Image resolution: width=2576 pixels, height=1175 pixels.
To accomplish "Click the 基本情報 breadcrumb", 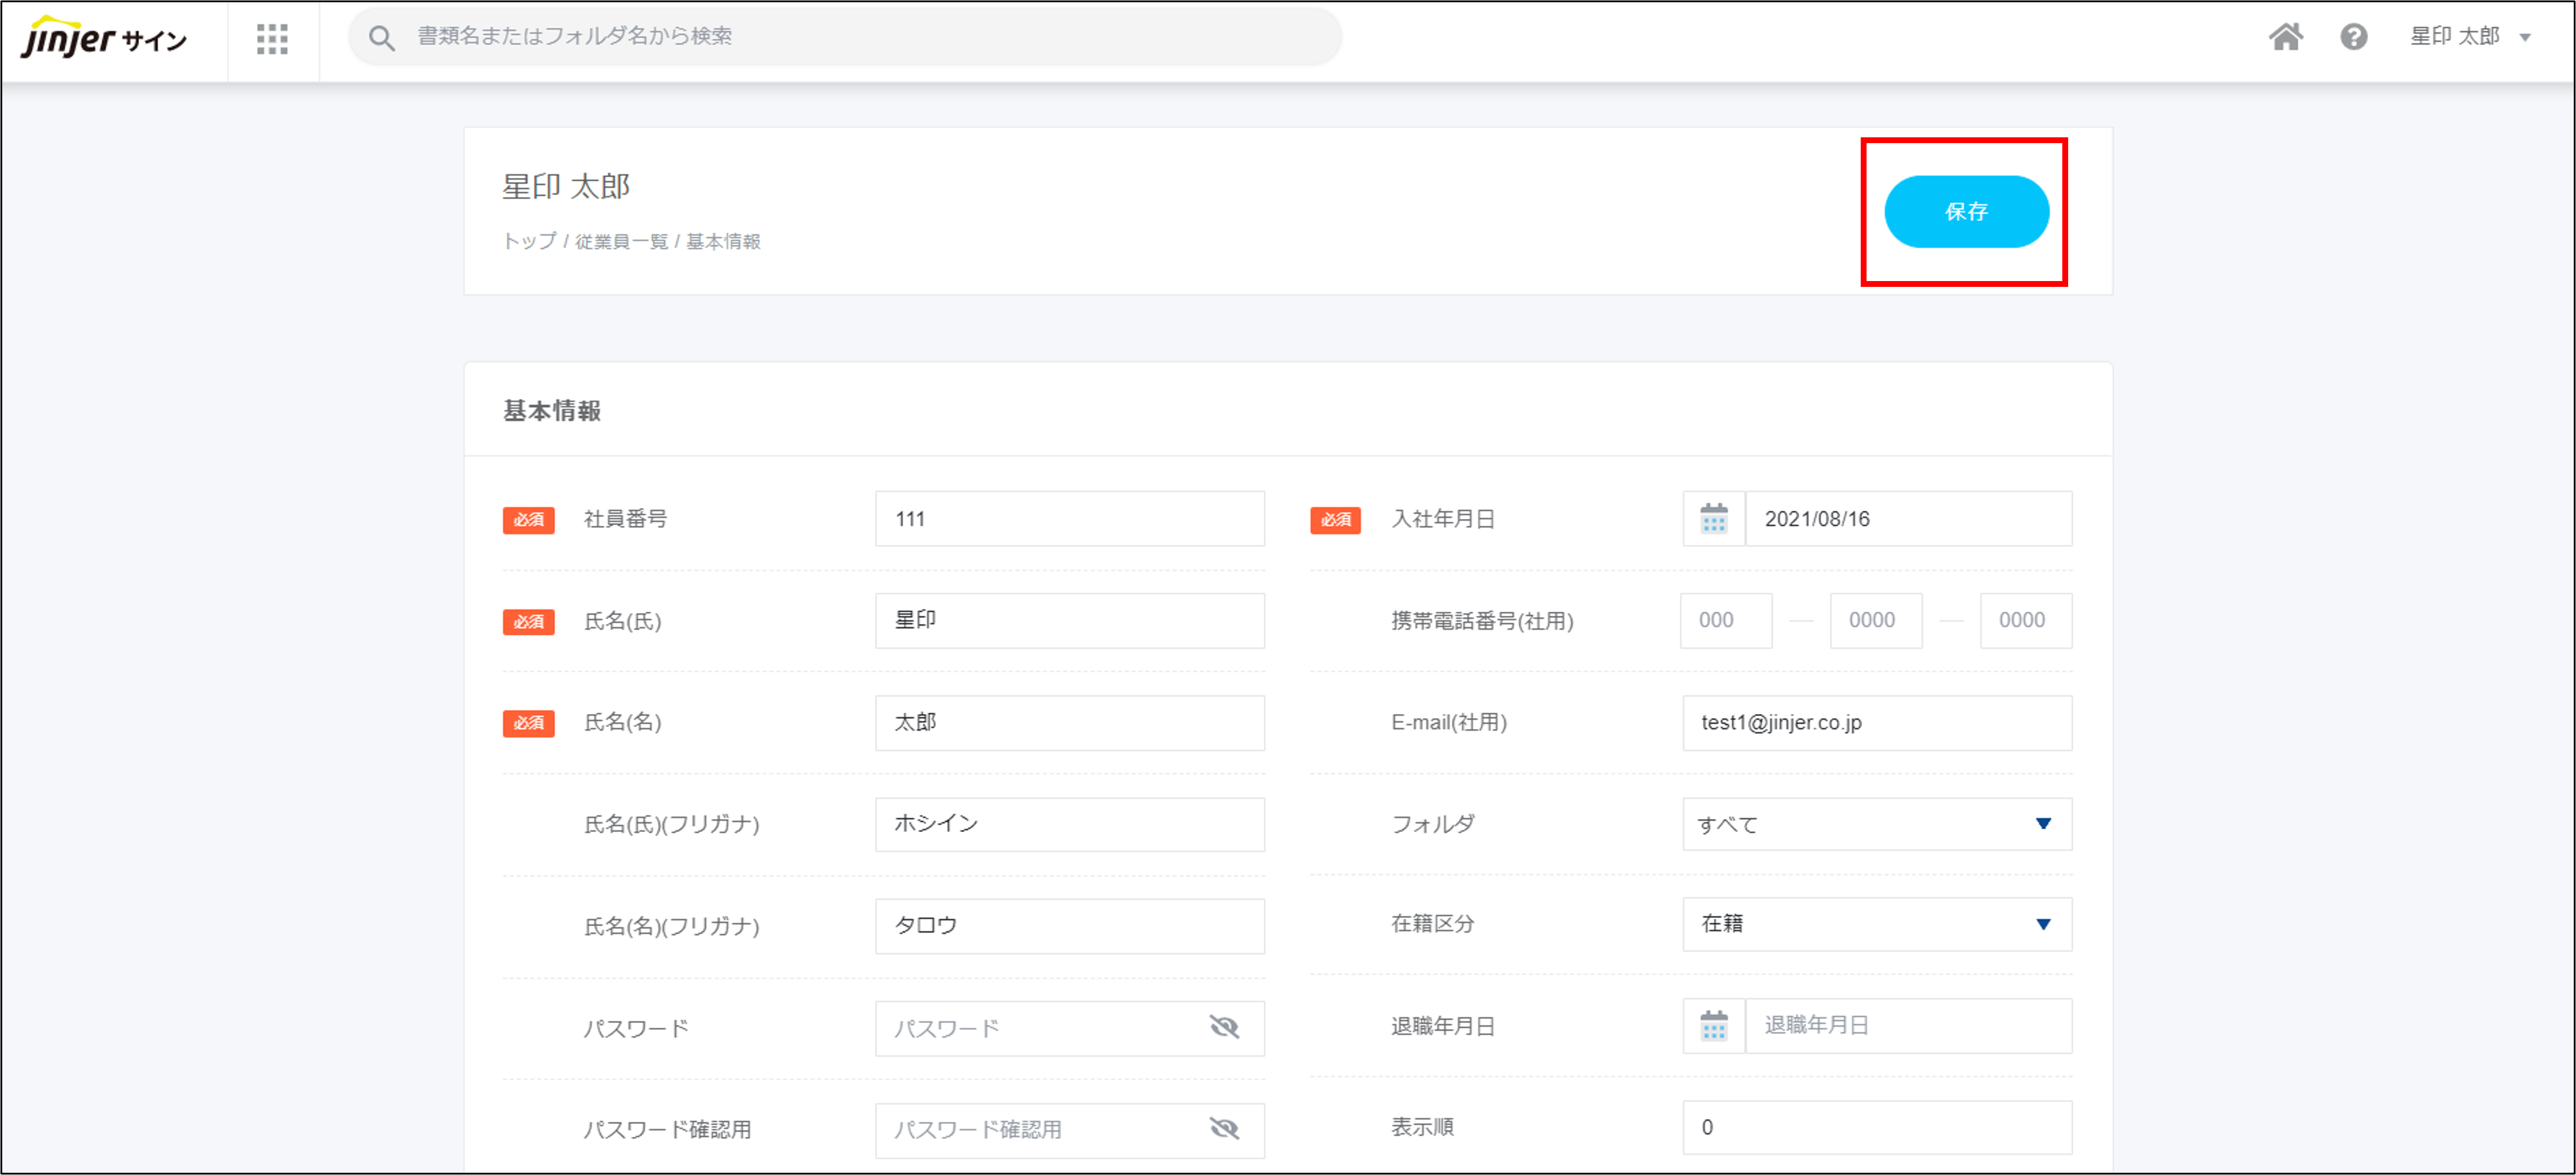I will click(x=723, y=242).
